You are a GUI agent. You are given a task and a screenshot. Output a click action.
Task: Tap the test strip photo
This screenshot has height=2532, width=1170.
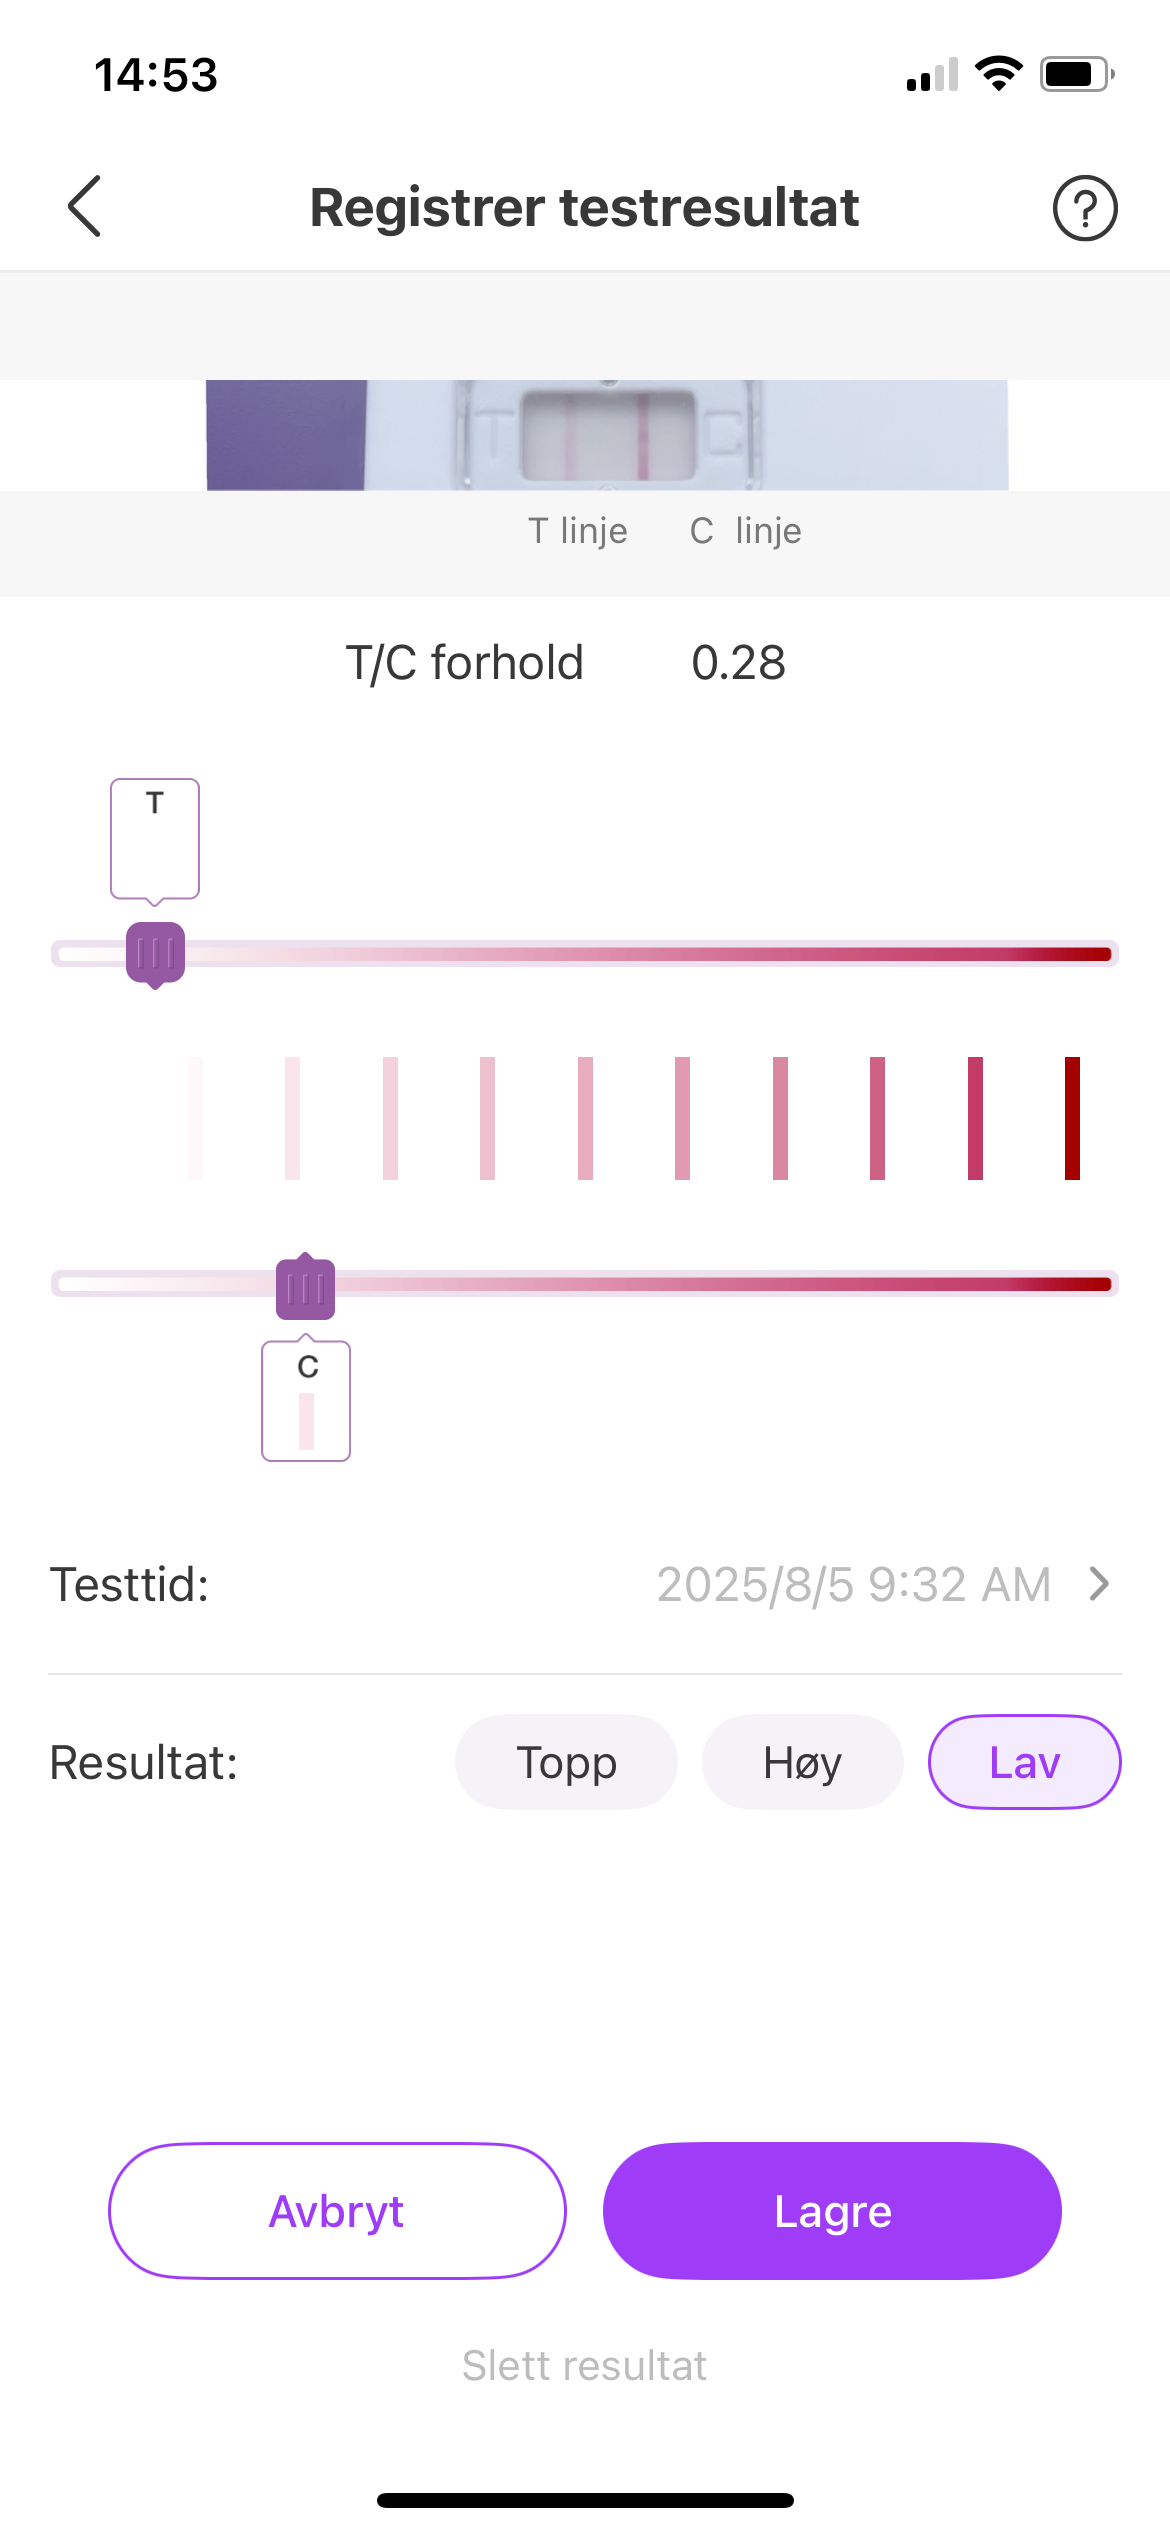[x=607, y=435]
